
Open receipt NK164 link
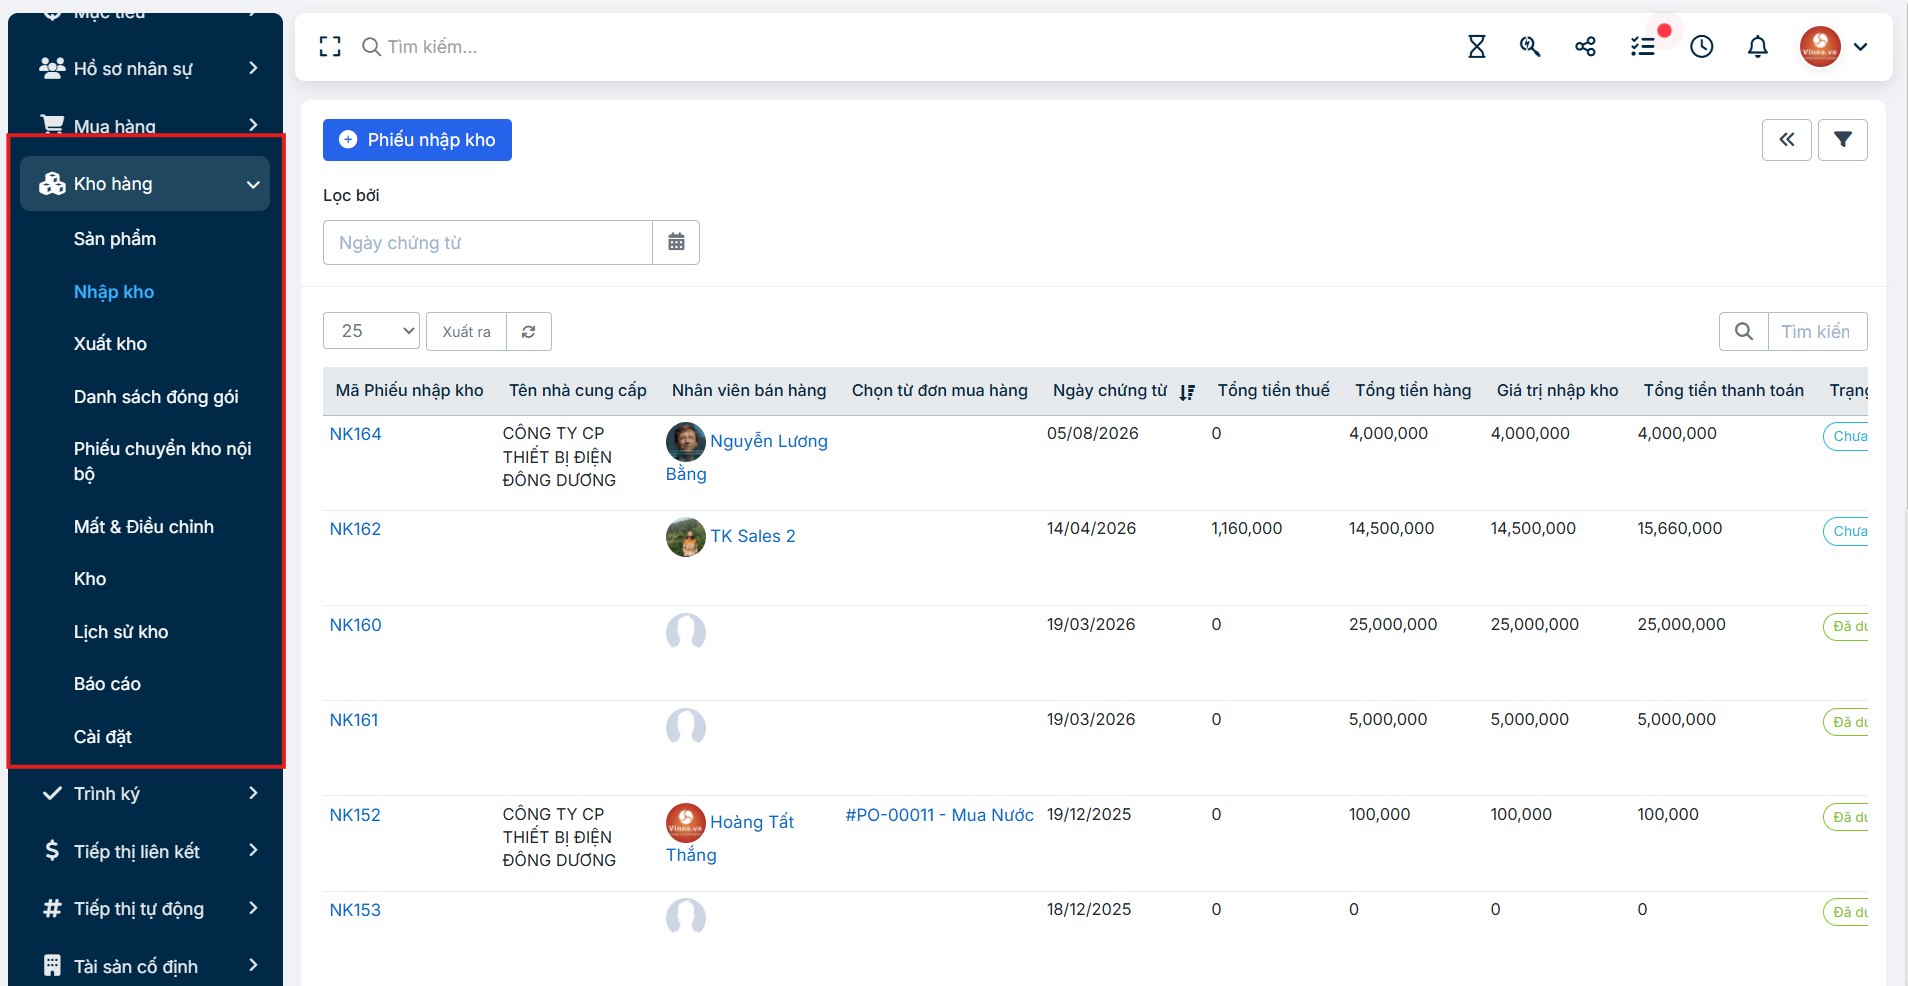356,434
